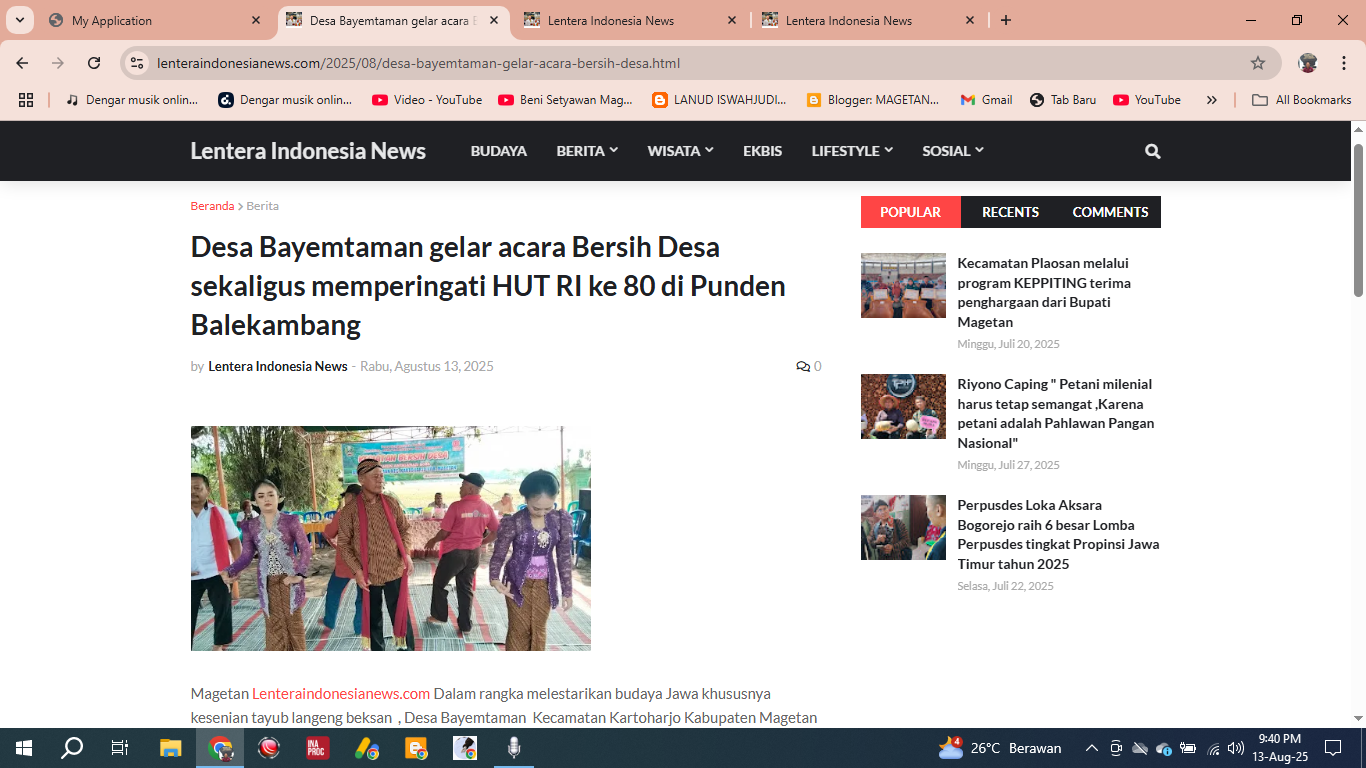Click the browser forward arrow
Image resolution: width=1366 pixels, height=768 pixels.
tap(58, 63)
